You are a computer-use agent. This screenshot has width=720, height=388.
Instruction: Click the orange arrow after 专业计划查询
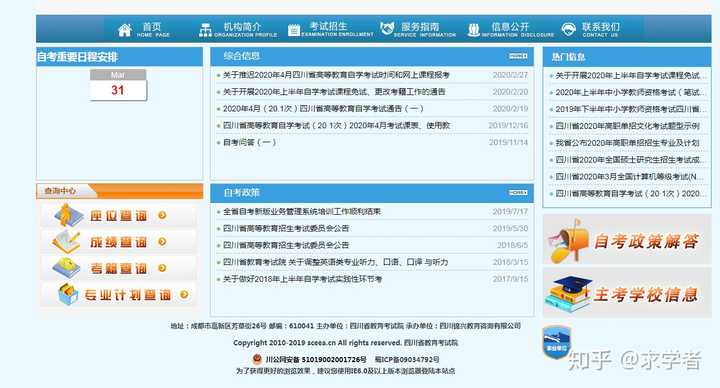click(184, 294)
